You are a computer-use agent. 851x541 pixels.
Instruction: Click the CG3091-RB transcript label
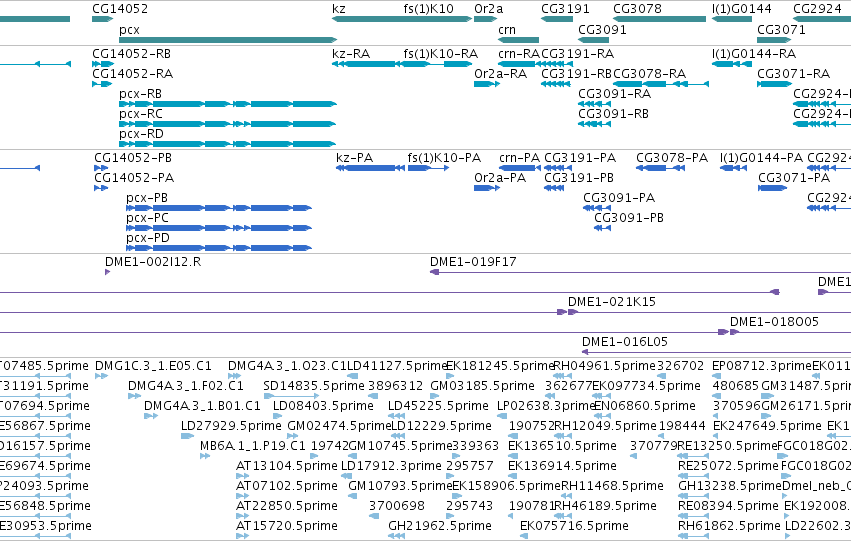[x=613, y=114]
